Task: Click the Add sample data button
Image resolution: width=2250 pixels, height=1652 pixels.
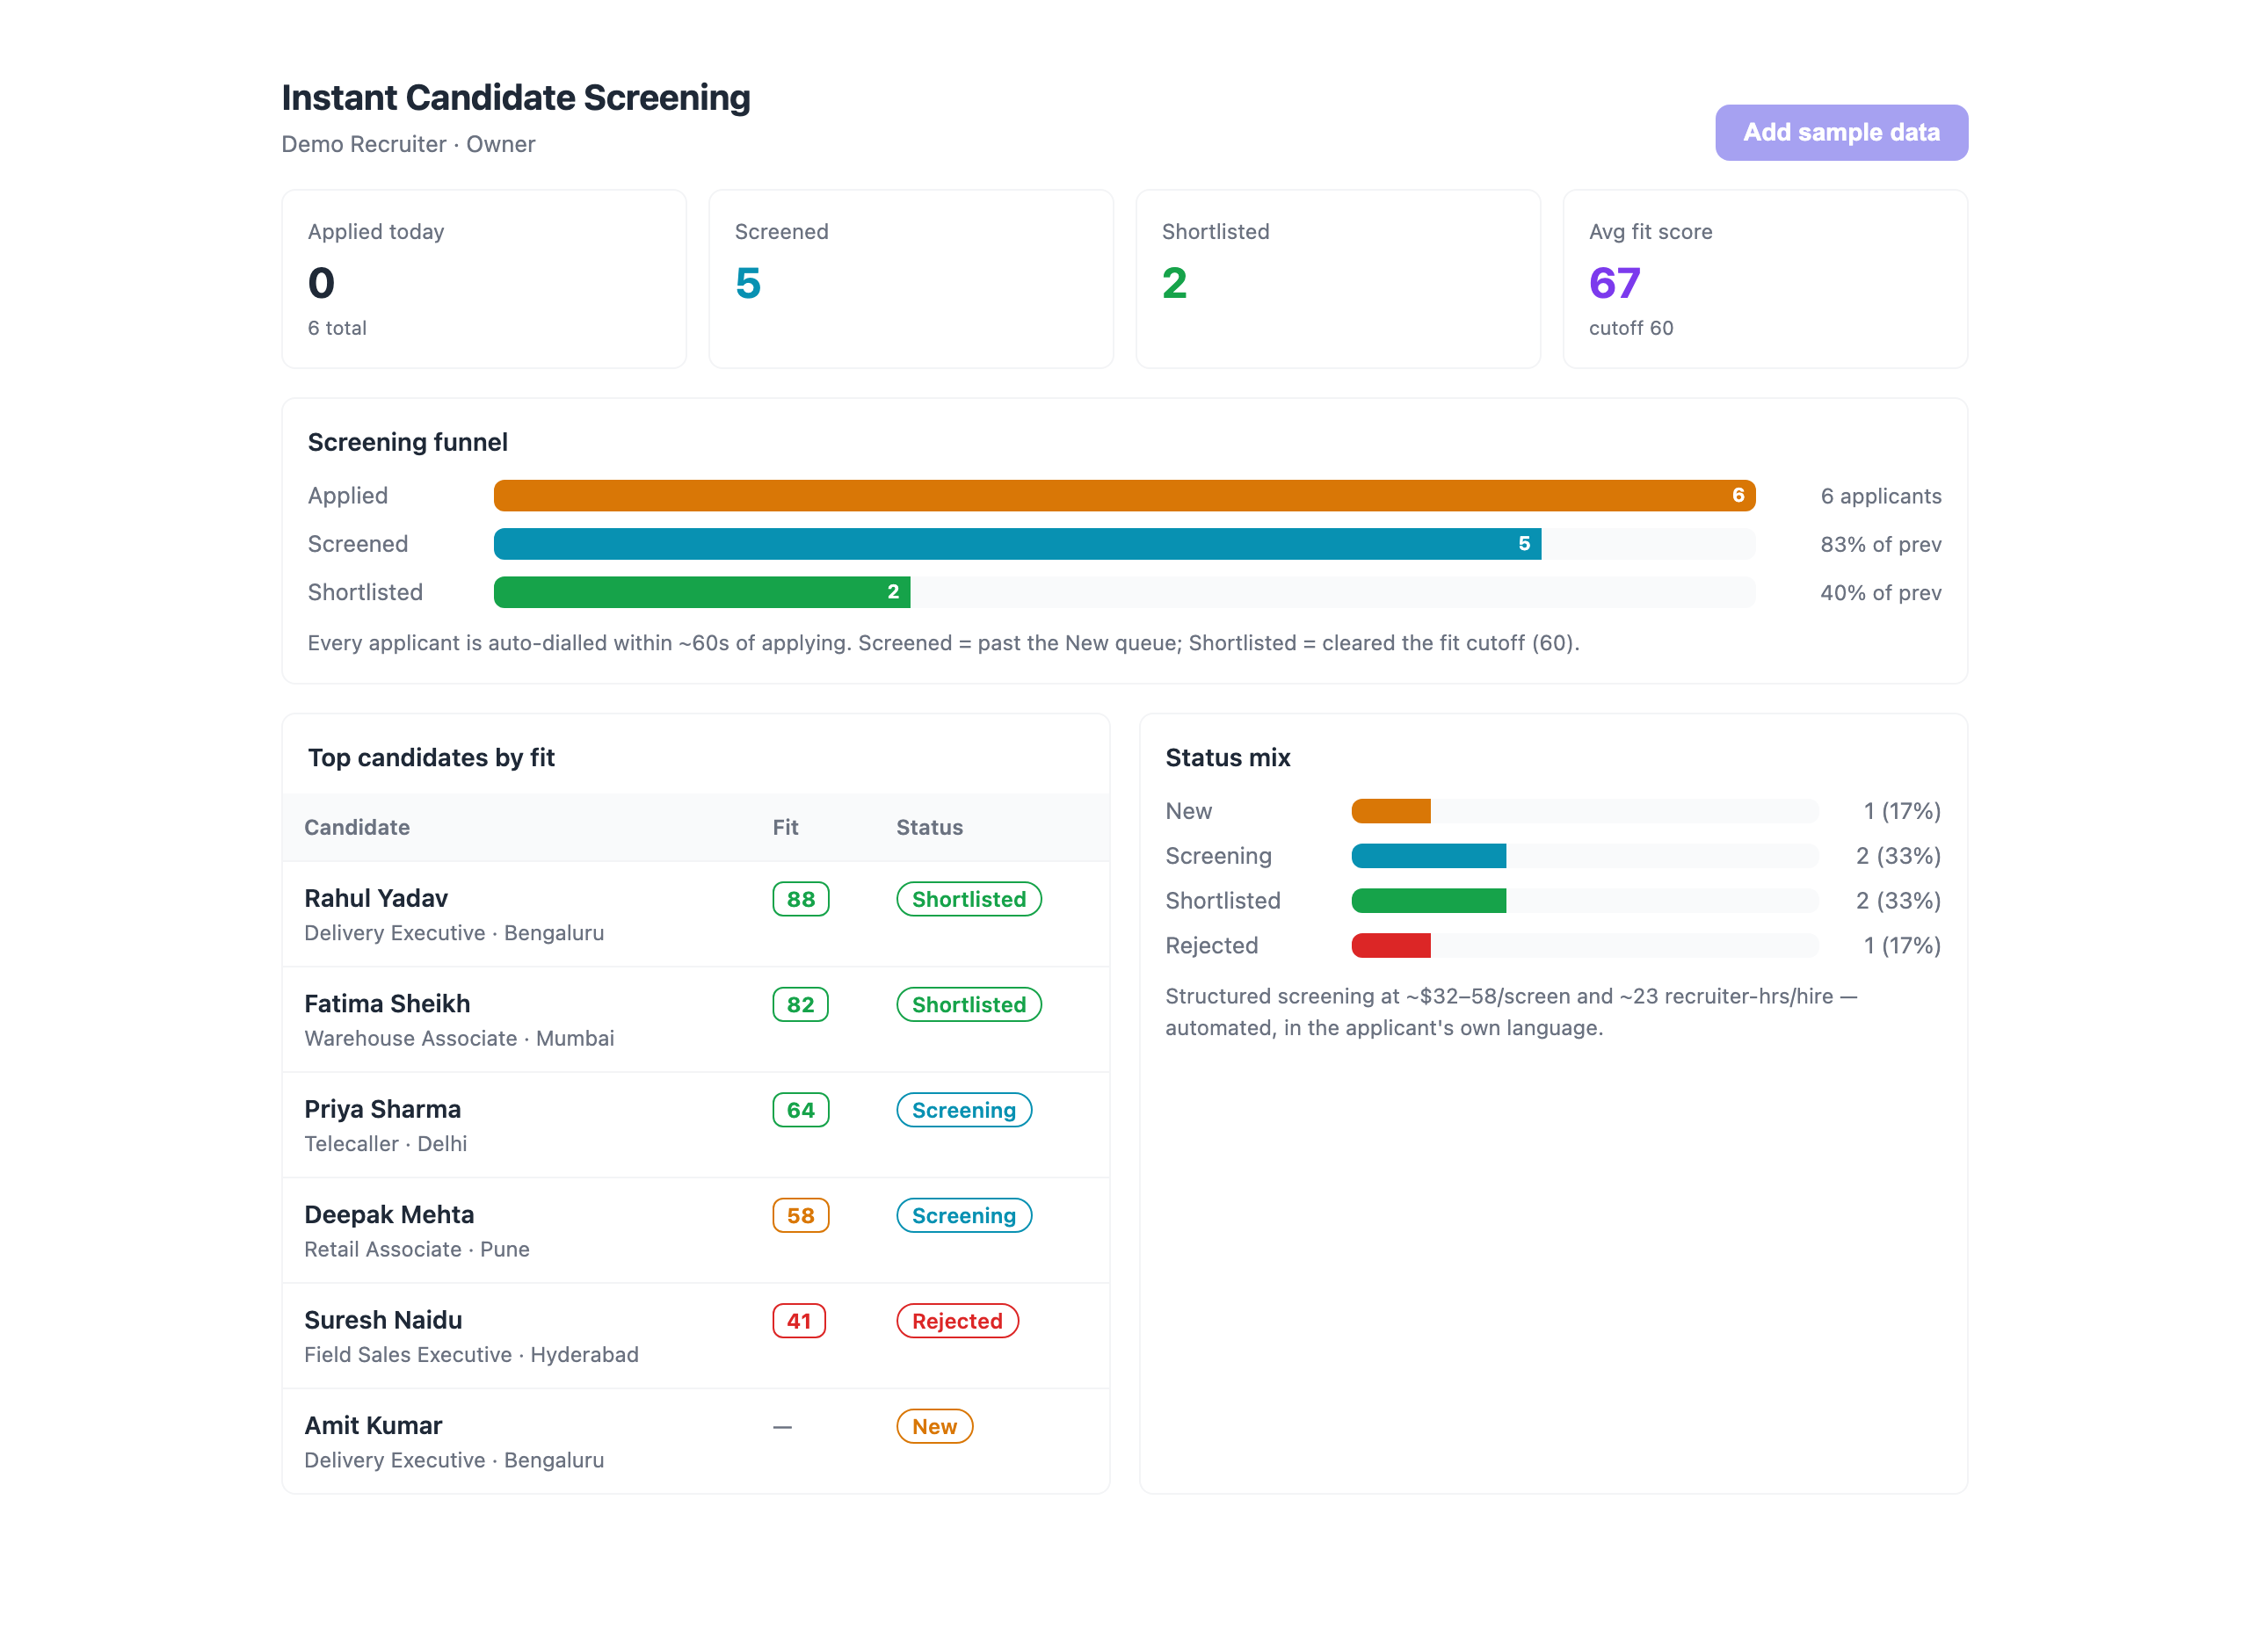Action: (1841, 132)
